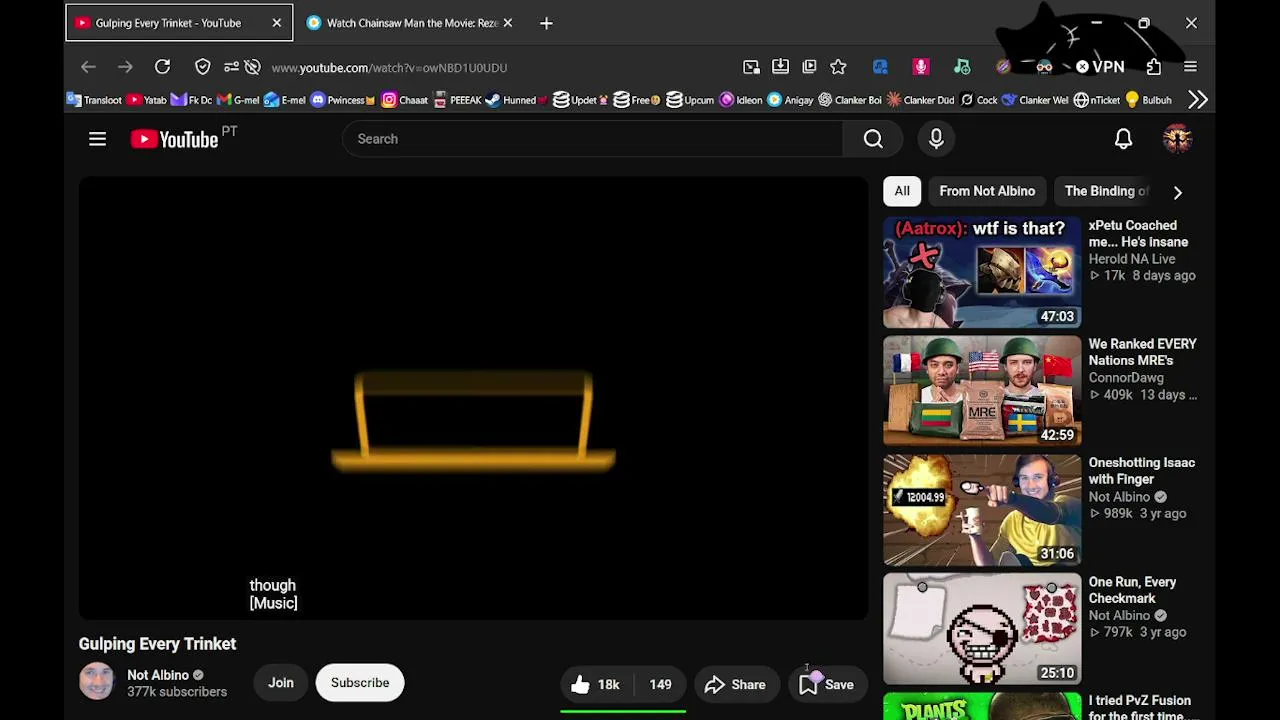Viewport: 1280px width, 720px height.
Task: Click the YouTube search magnifier button
Action: [x=873, y=139]
